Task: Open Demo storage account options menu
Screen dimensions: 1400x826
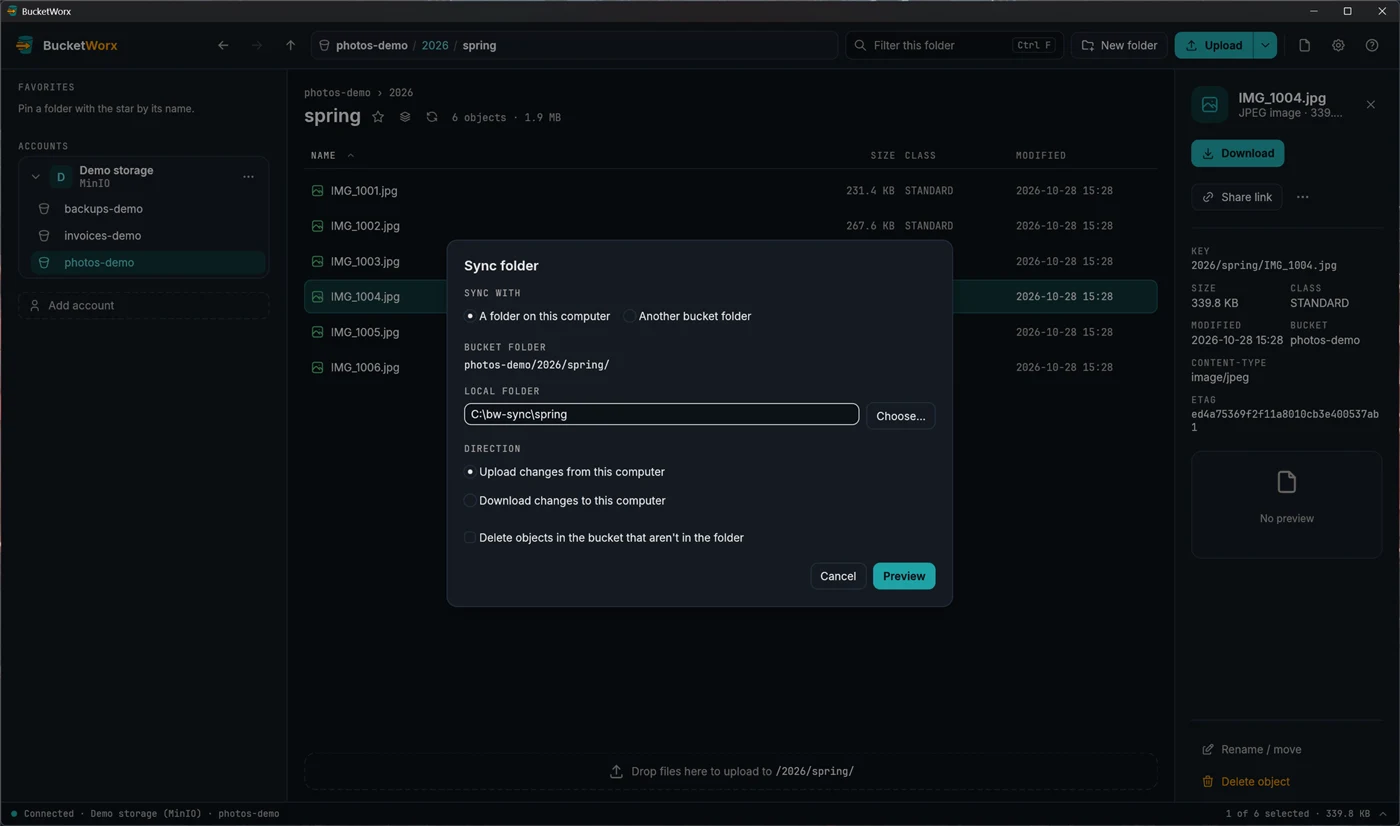Action: [x=248, y=177]
